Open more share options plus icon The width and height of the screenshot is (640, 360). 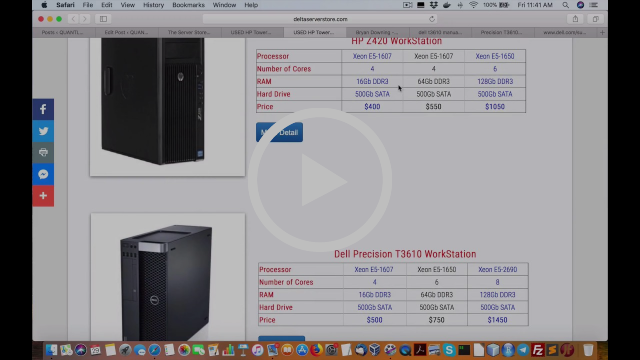[43, 196]
